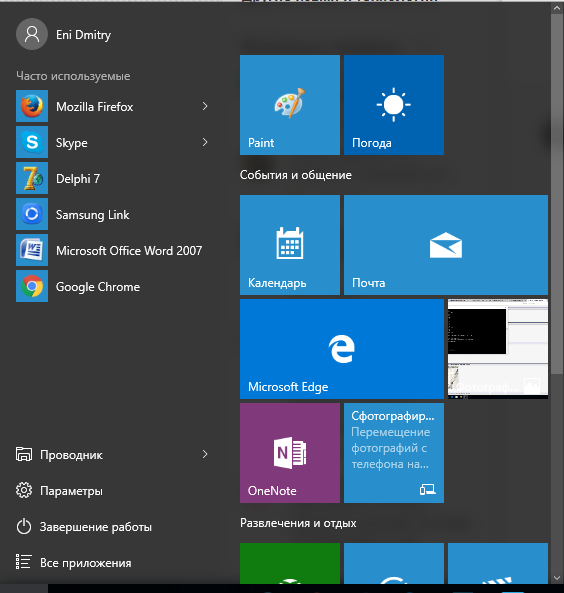Open Skype from the frequently used list

112,142
